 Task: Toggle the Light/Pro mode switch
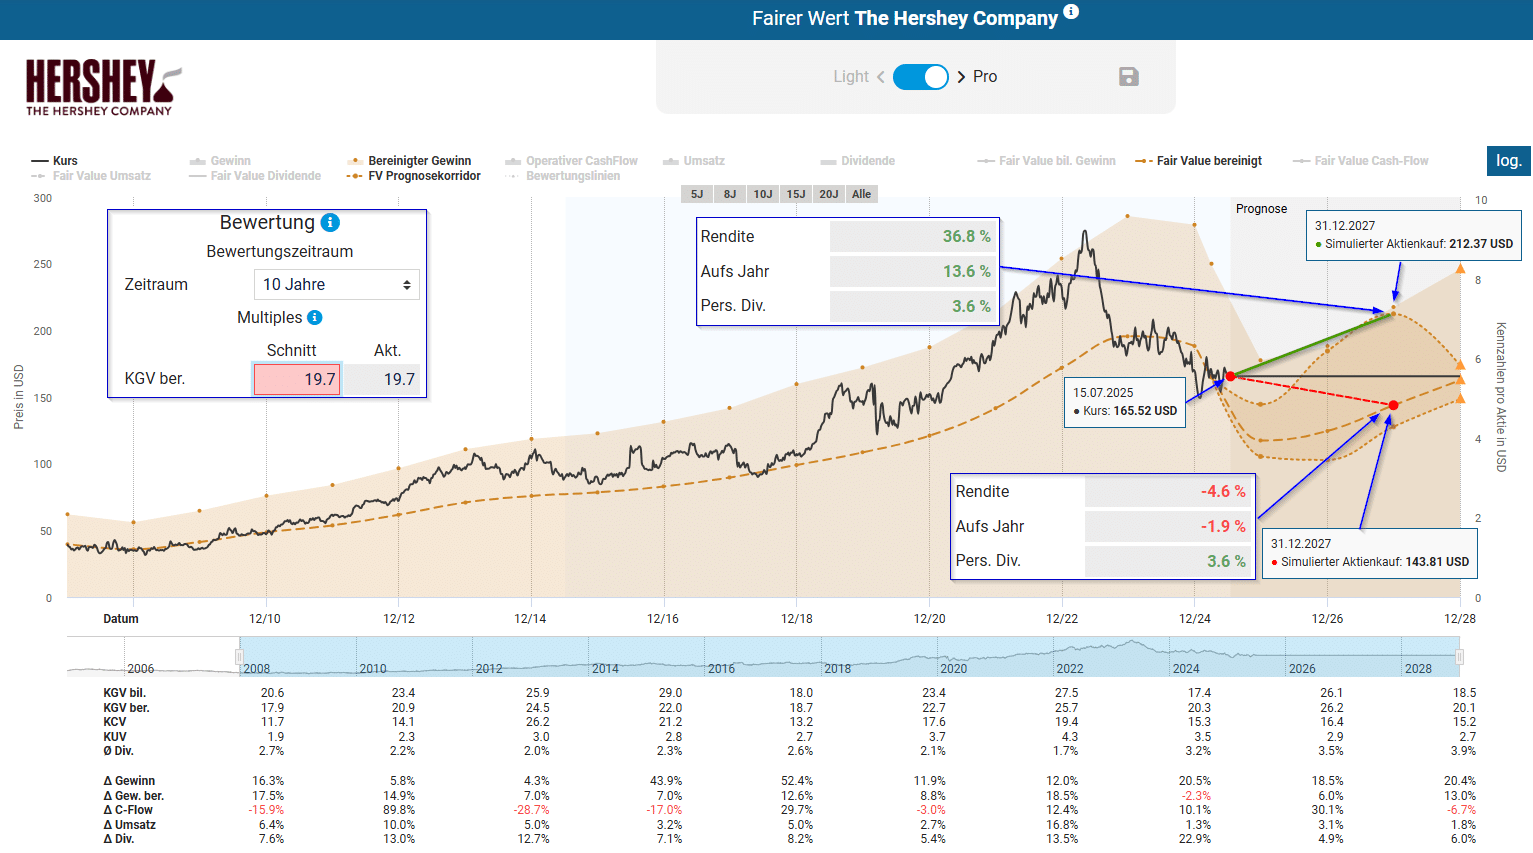tap(920, 77)
